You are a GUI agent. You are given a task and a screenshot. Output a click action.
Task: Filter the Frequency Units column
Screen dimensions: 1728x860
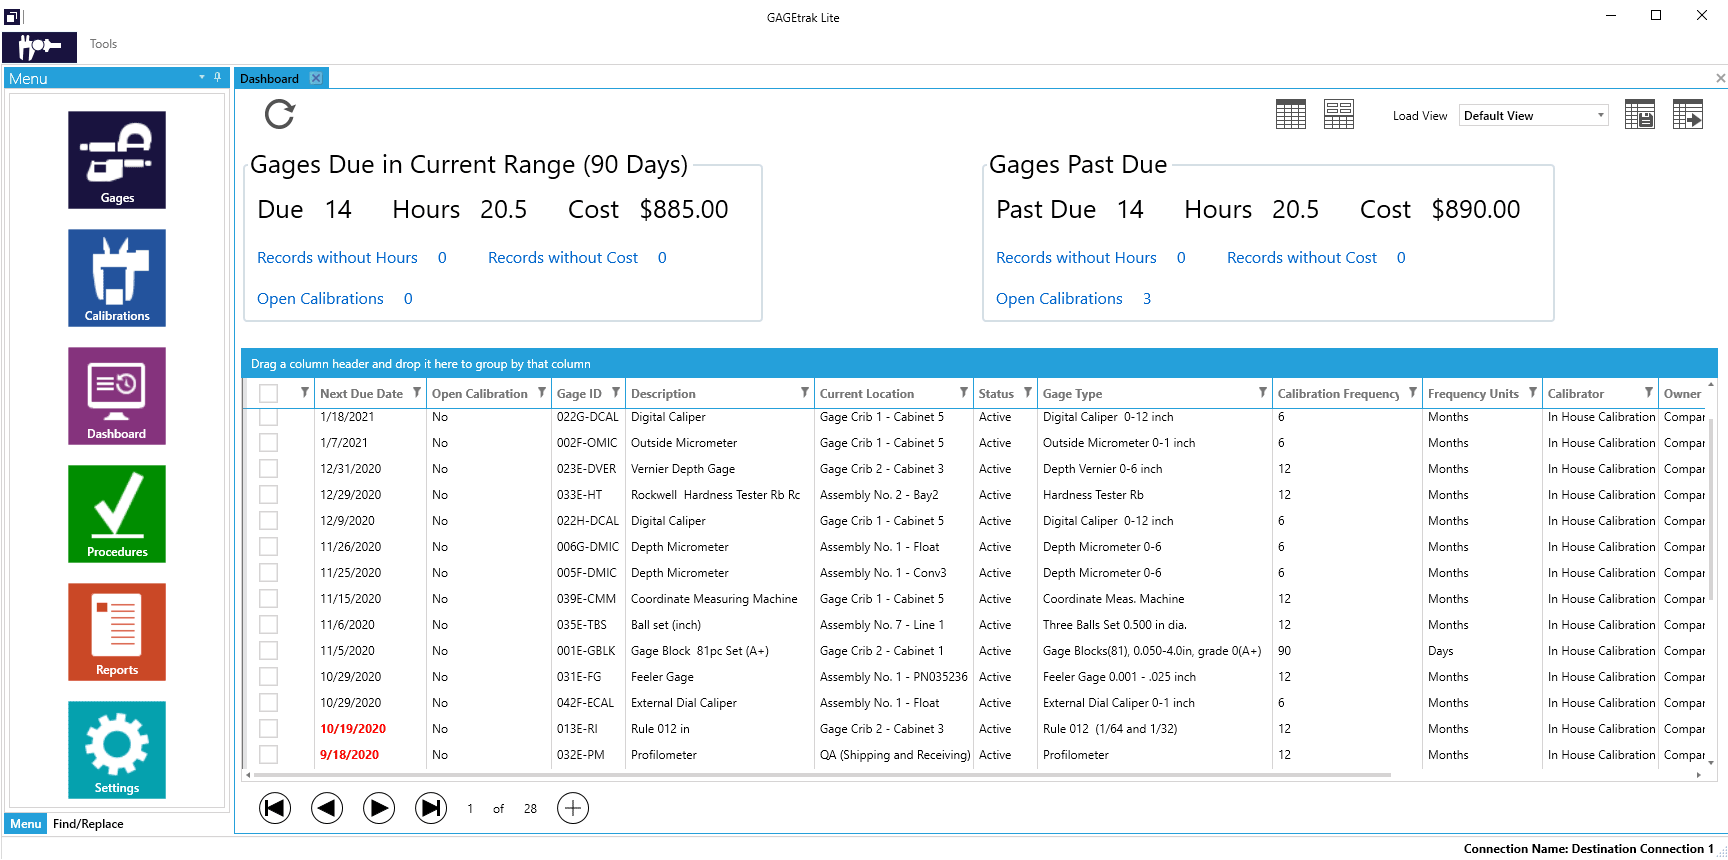coord(1533,393)
